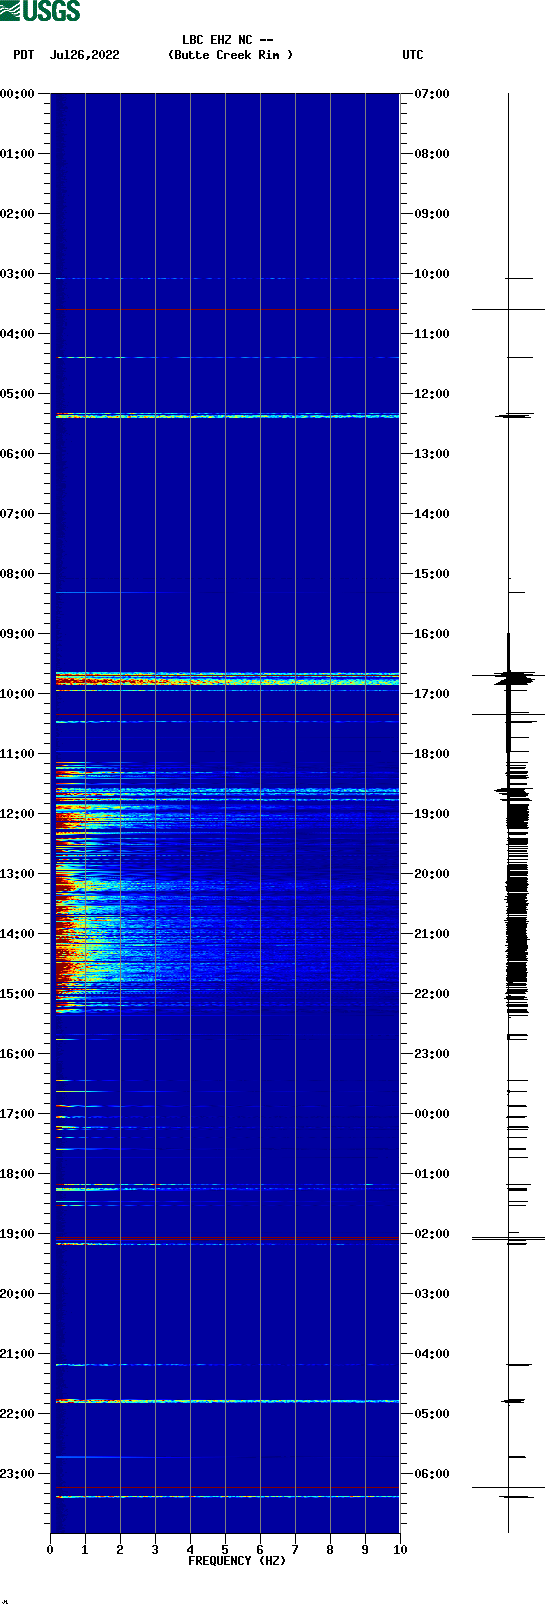Click the PDT '18:00' time label
552x1613 pixels.
tap(18, 1174)
